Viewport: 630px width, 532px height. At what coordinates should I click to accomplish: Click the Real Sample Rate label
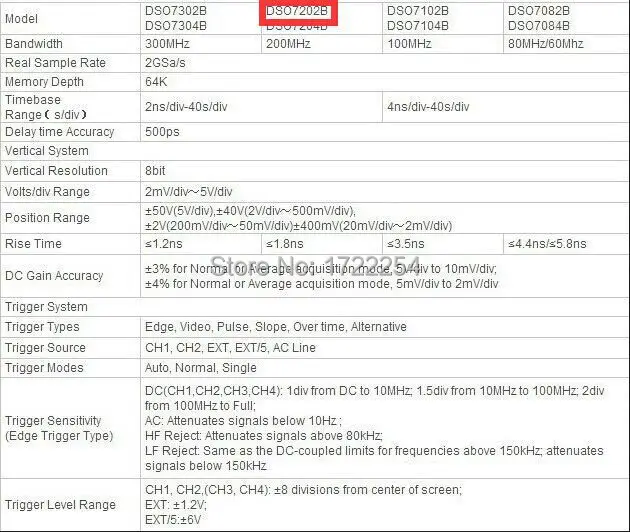55,63
